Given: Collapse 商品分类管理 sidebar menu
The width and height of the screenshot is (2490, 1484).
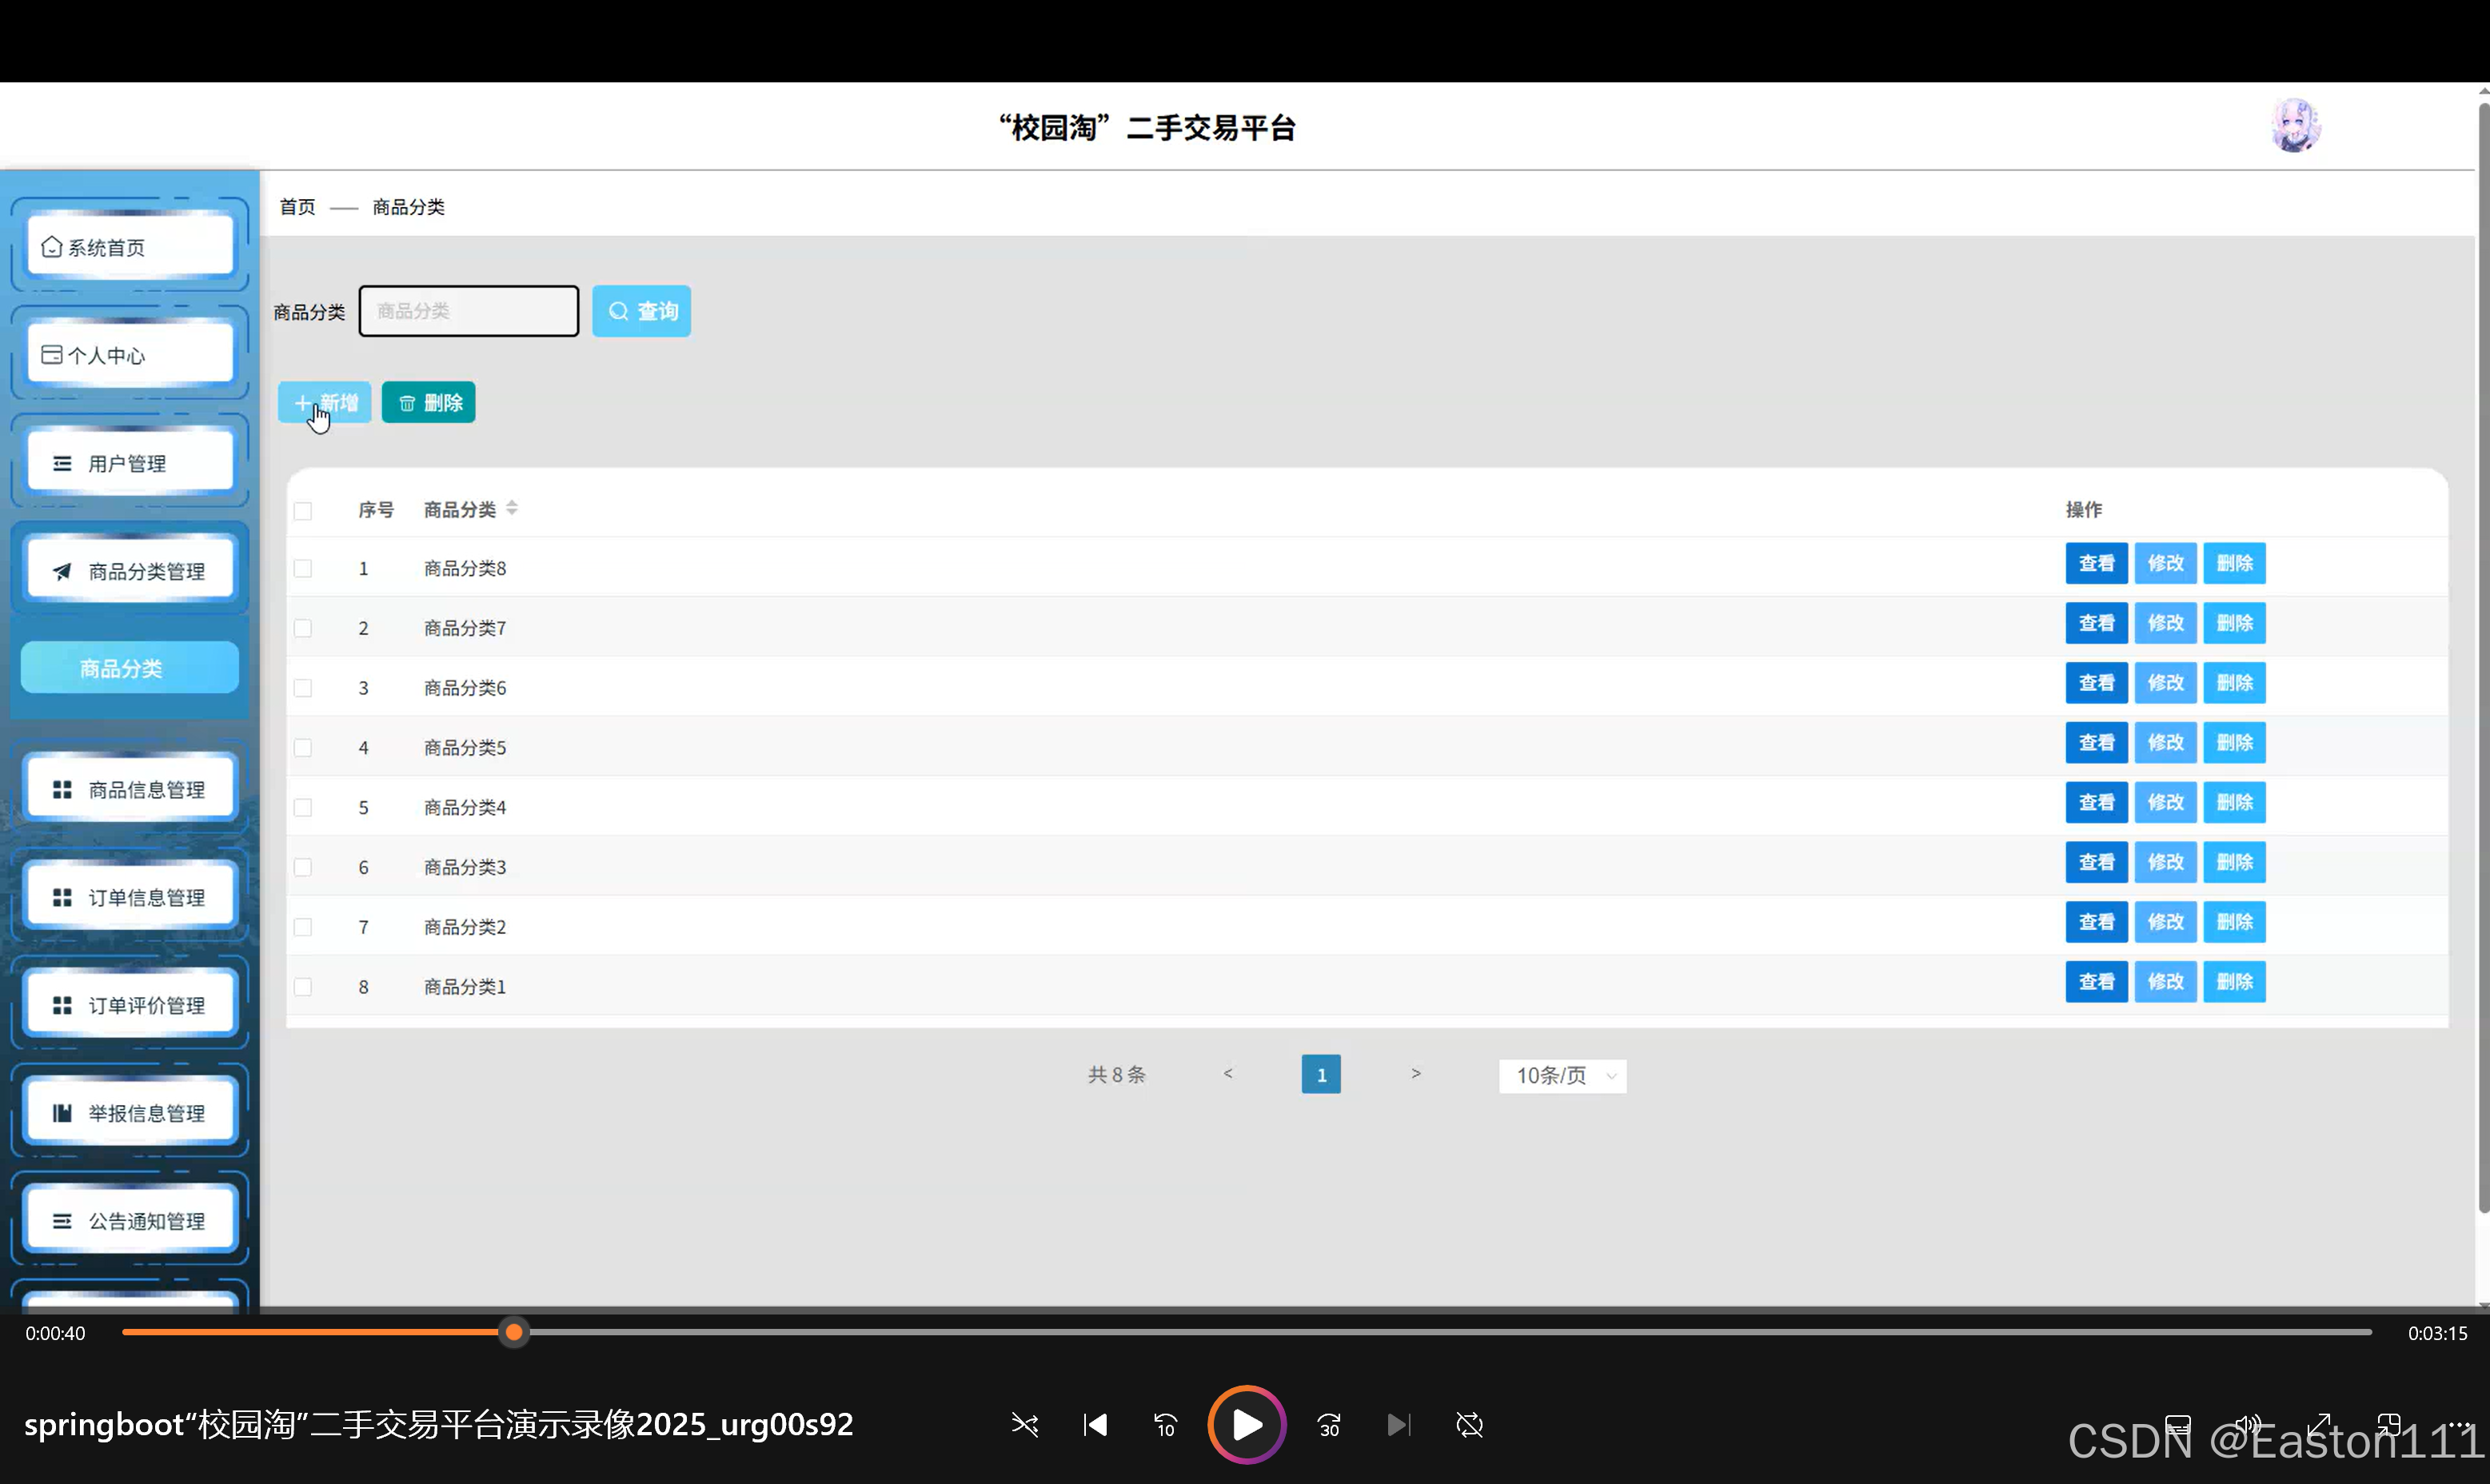Looking at the screenshot, I should point(130,570).
